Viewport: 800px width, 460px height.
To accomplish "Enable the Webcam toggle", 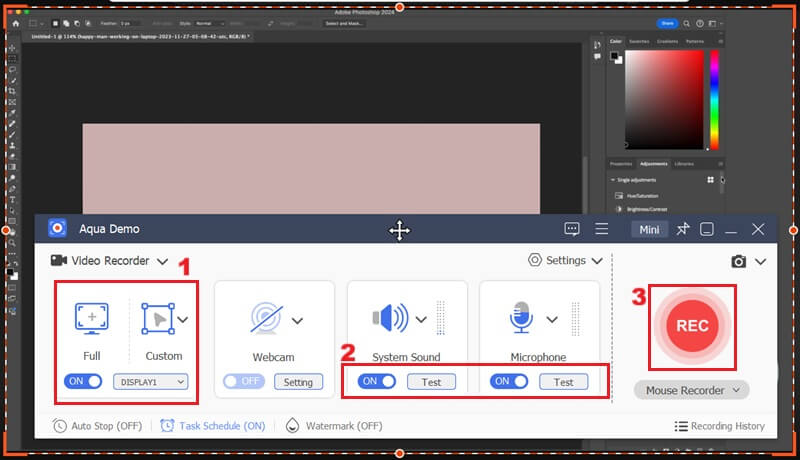I will (241, 381).
